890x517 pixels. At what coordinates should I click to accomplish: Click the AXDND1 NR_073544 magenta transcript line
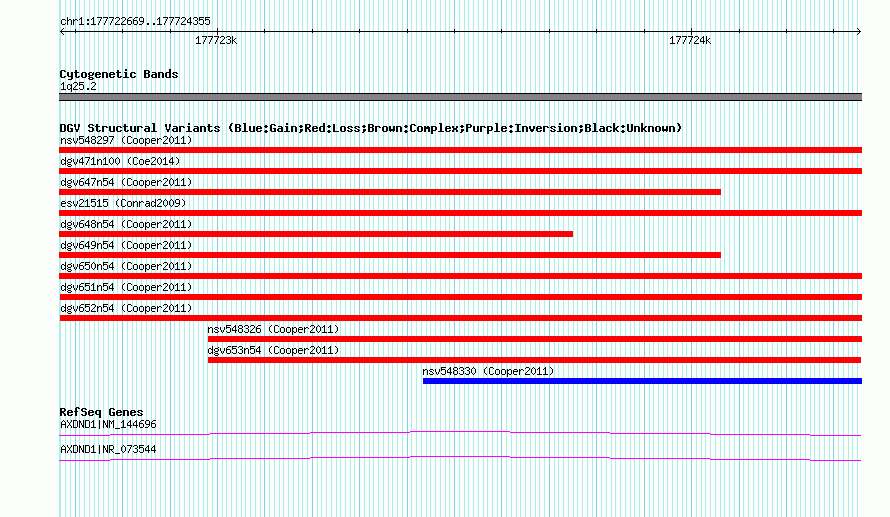coord(460,459)
